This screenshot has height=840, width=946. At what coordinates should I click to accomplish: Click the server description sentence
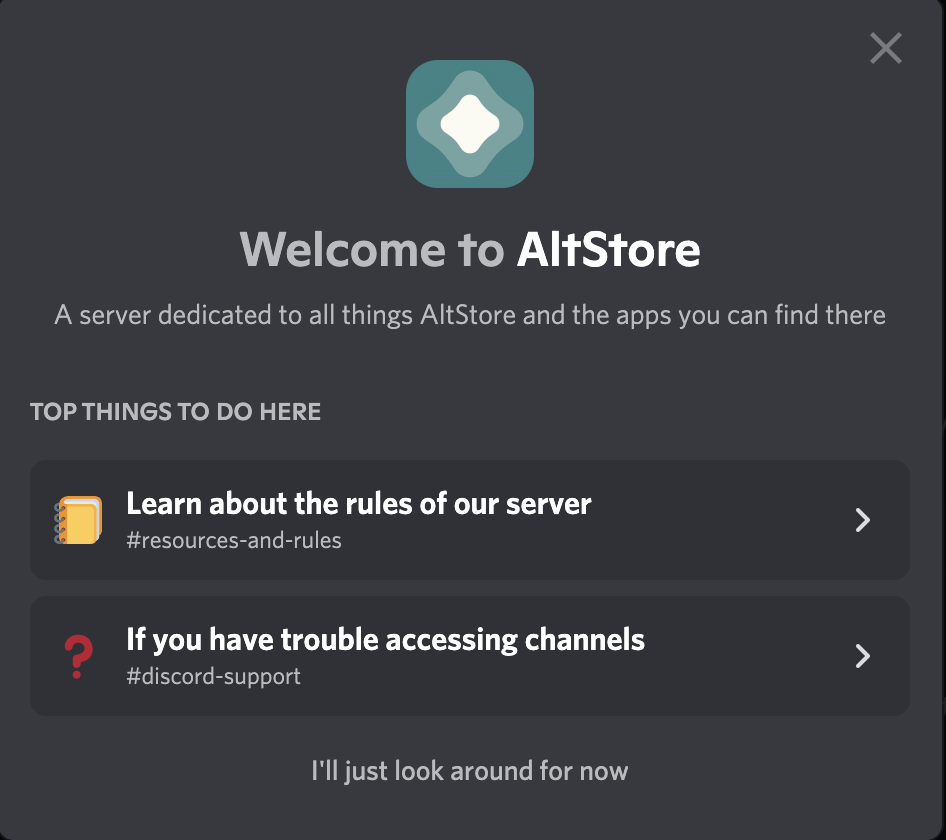470,316
